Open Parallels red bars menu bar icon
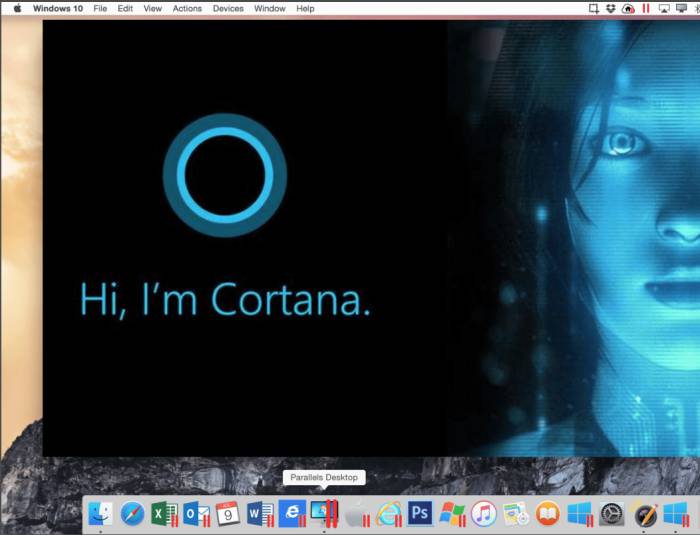 point(646,8)
